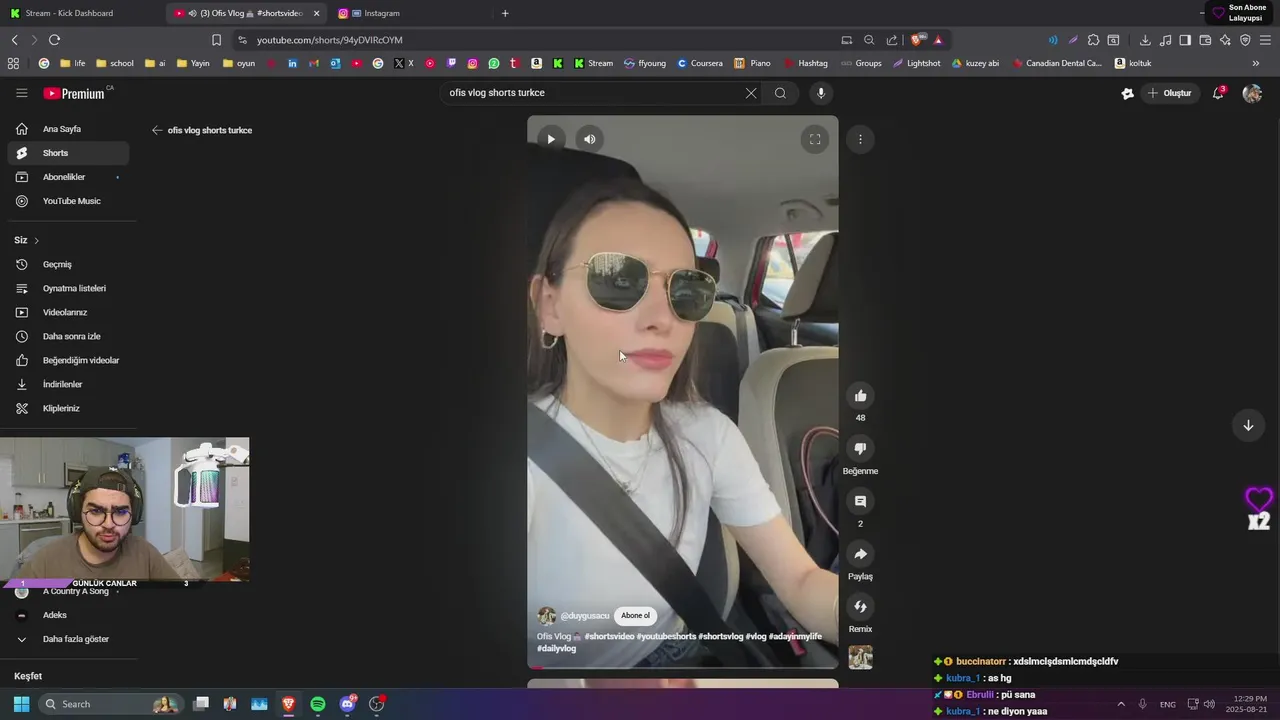Open Ana Sayfa in sidebar

[68, 129]
